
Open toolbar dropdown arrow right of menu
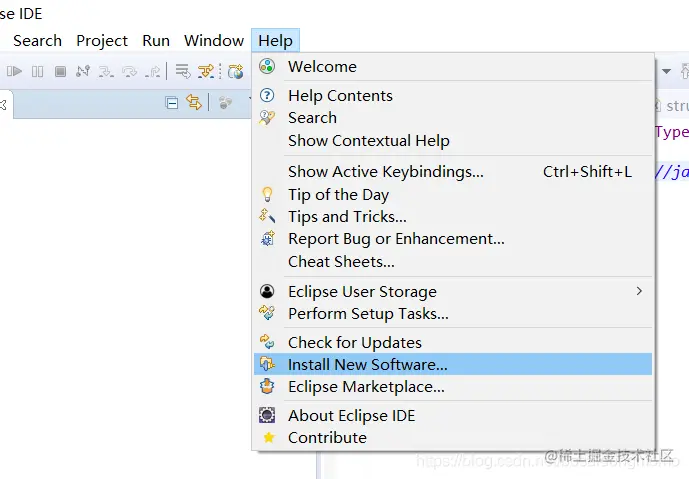(x=666, y=71)
